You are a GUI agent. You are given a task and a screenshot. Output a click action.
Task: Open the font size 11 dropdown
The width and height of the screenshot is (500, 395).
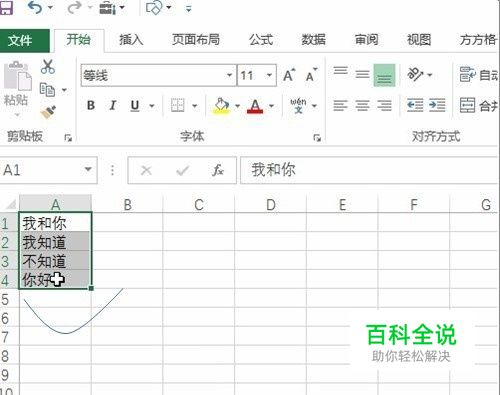(x=269, y=75)
